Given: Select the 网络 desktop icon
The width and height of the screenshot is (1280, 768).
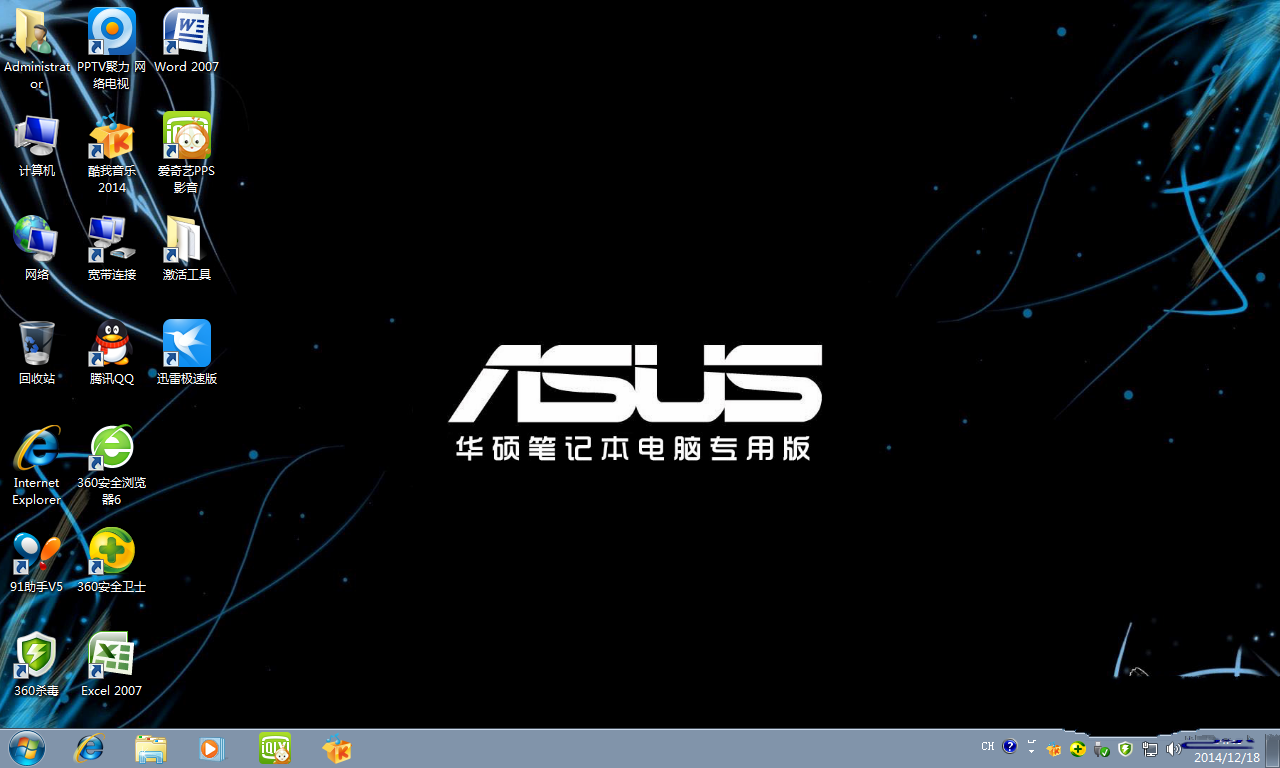Looking at the screenshot, I should click(37, 249).
